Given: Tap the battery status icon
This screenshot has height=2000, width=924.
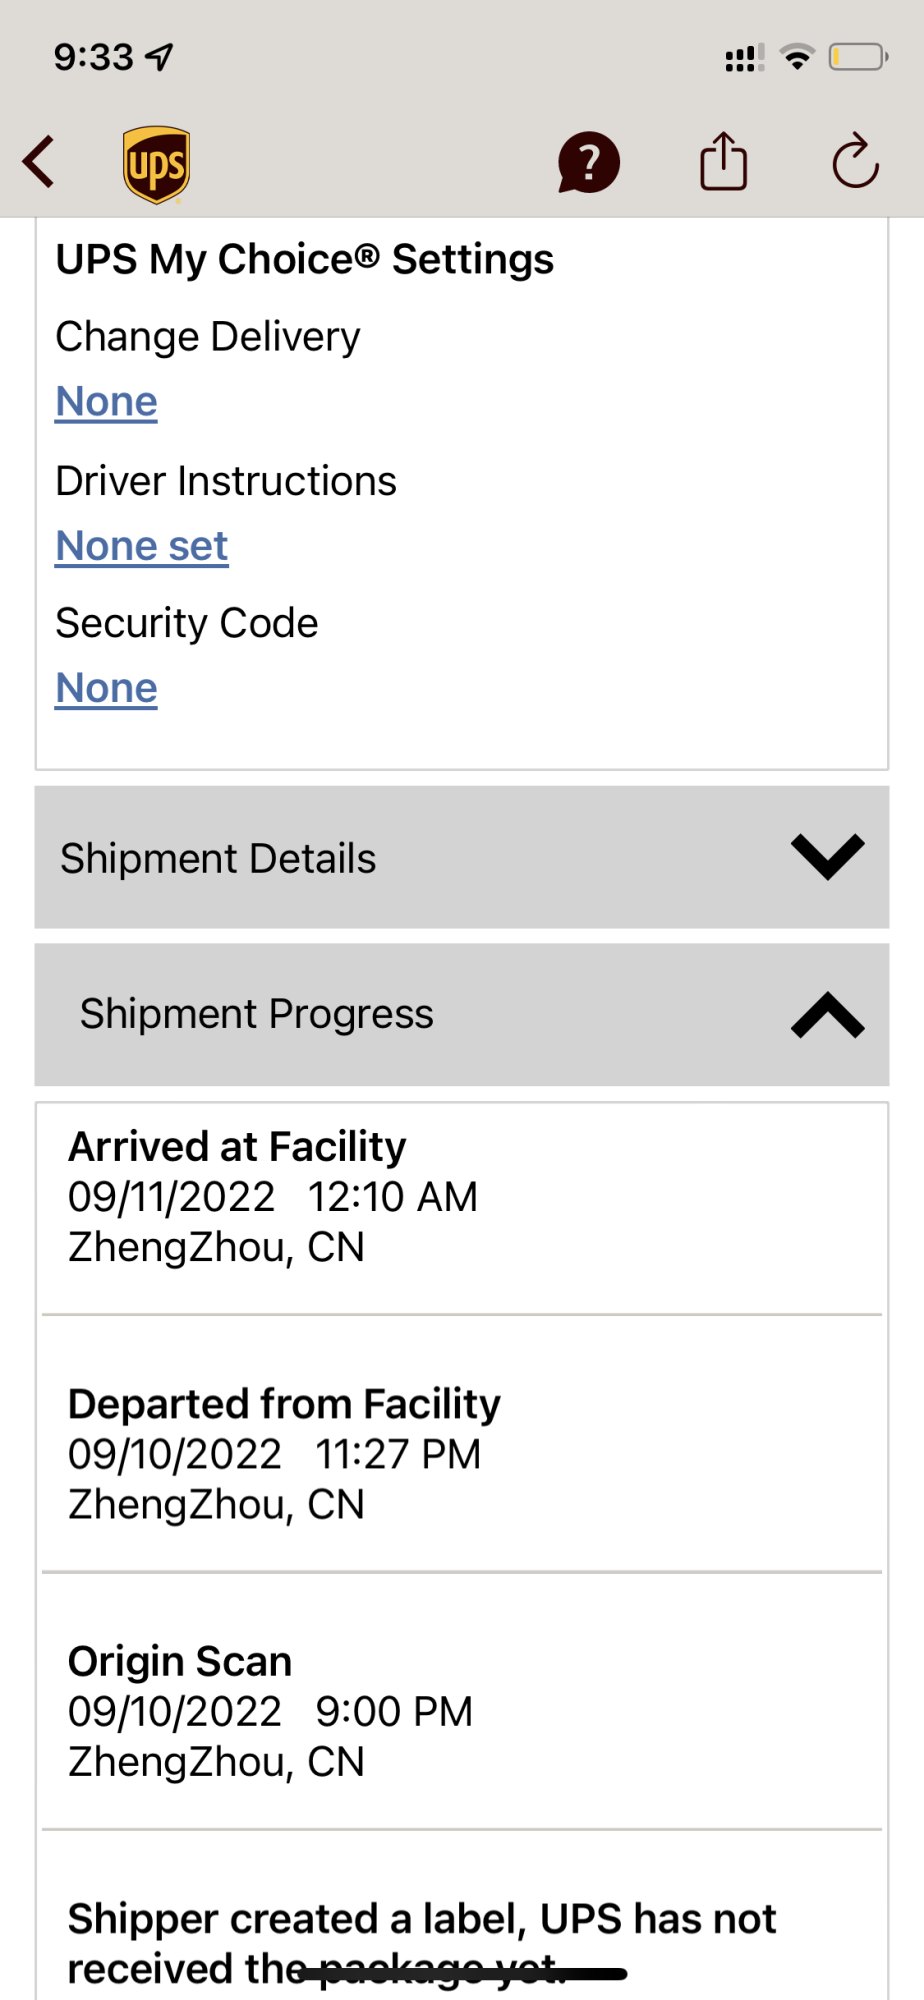Looking at the screenshot, I should click(x=858, y=57).
